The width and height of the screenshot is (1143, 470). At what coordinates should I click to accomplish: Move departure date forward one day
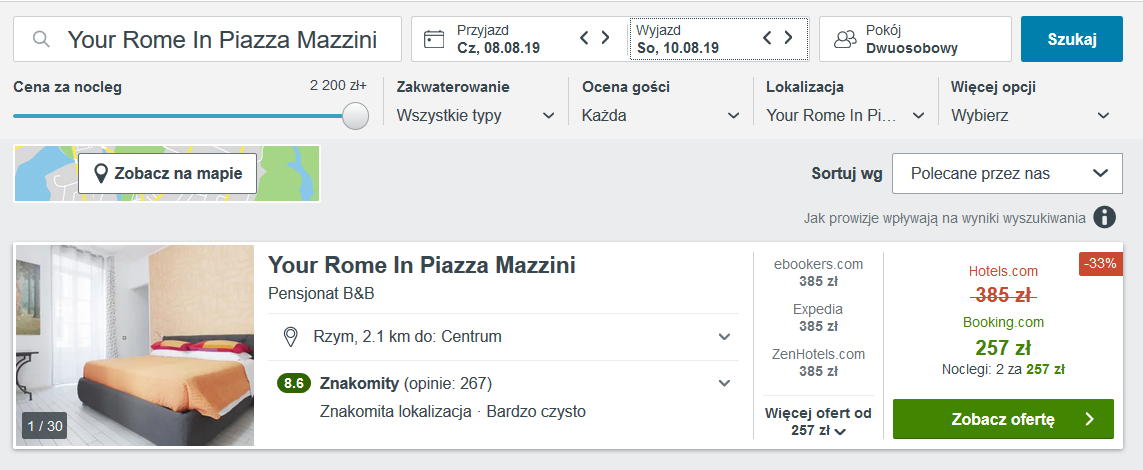pos(788,37)
